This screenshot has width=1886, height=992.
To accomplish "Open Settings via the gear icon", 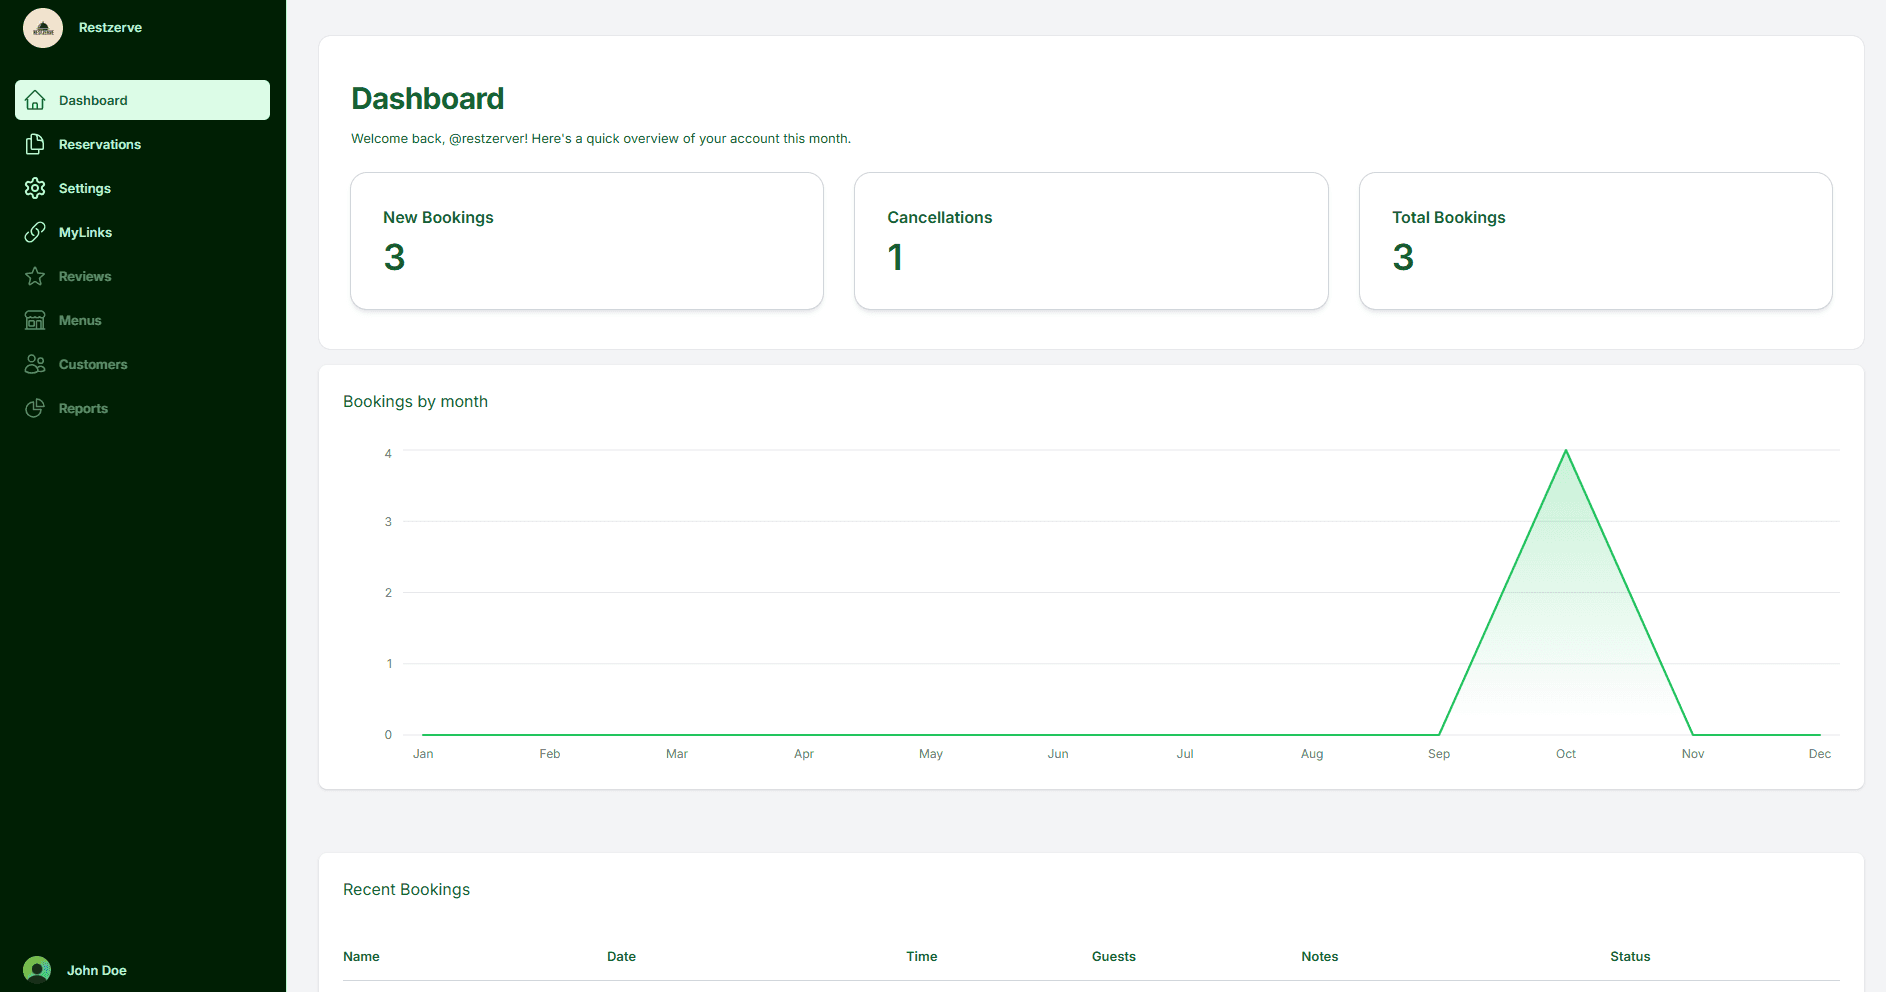I will click(35, 188).
